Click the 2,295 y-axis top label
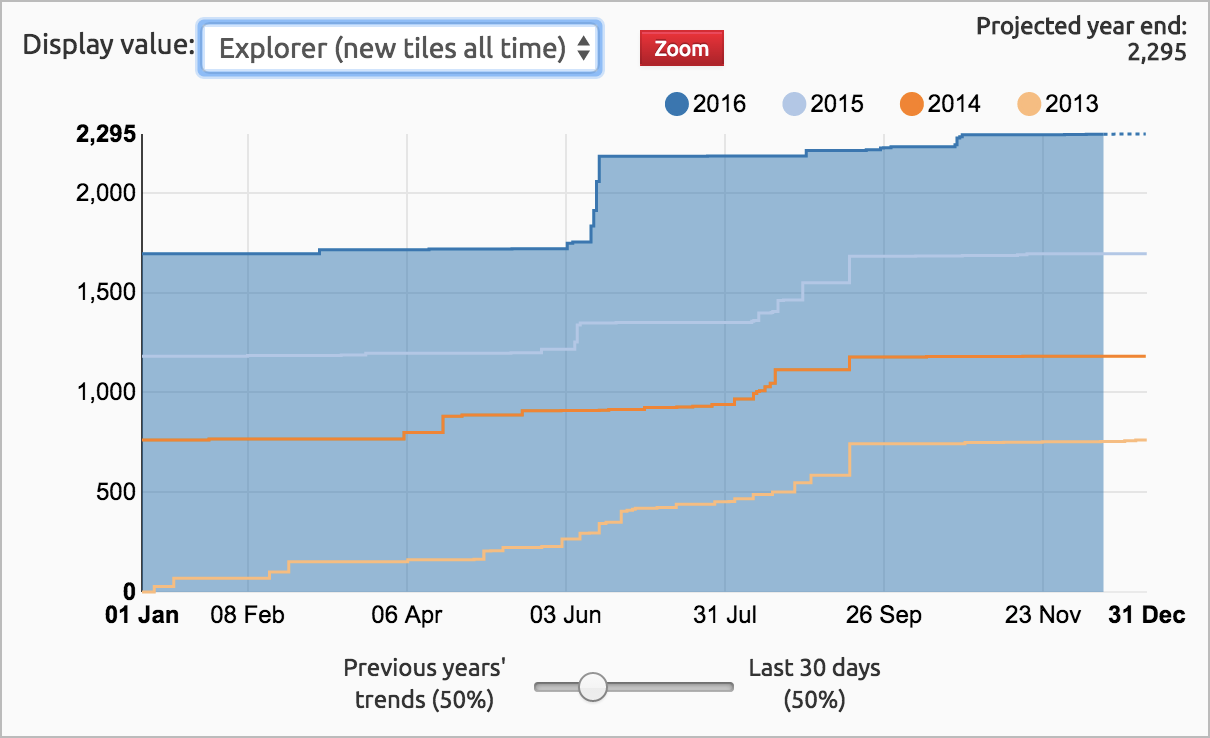Viewport: 1210px width, 738px height. (106, 137)
